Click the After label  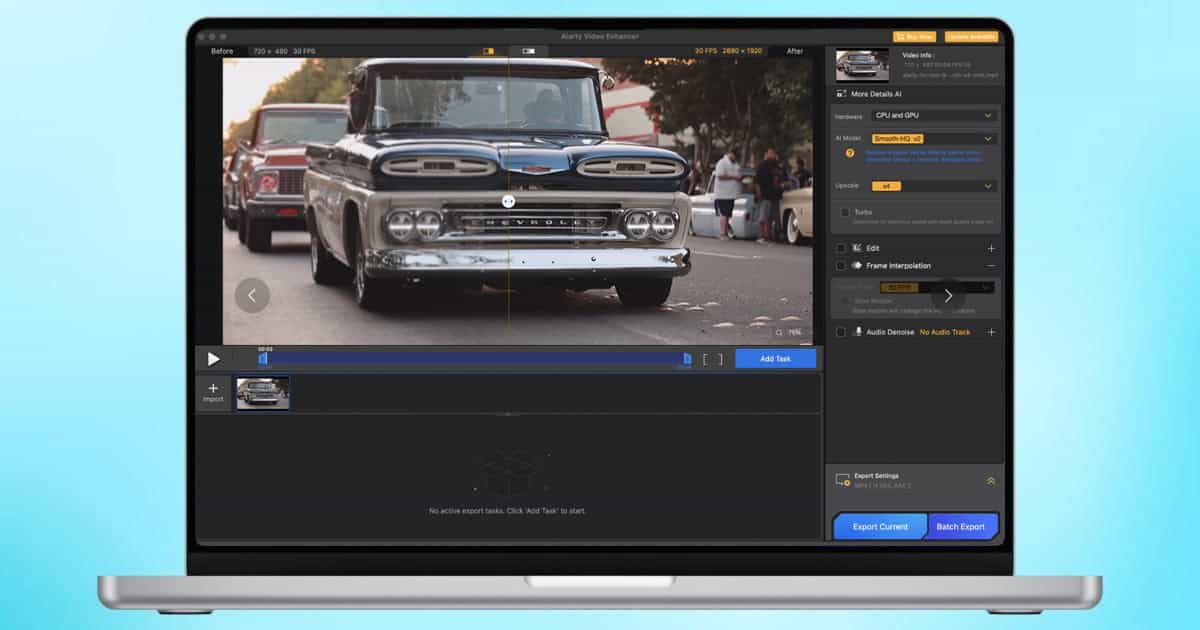[795, 51]
